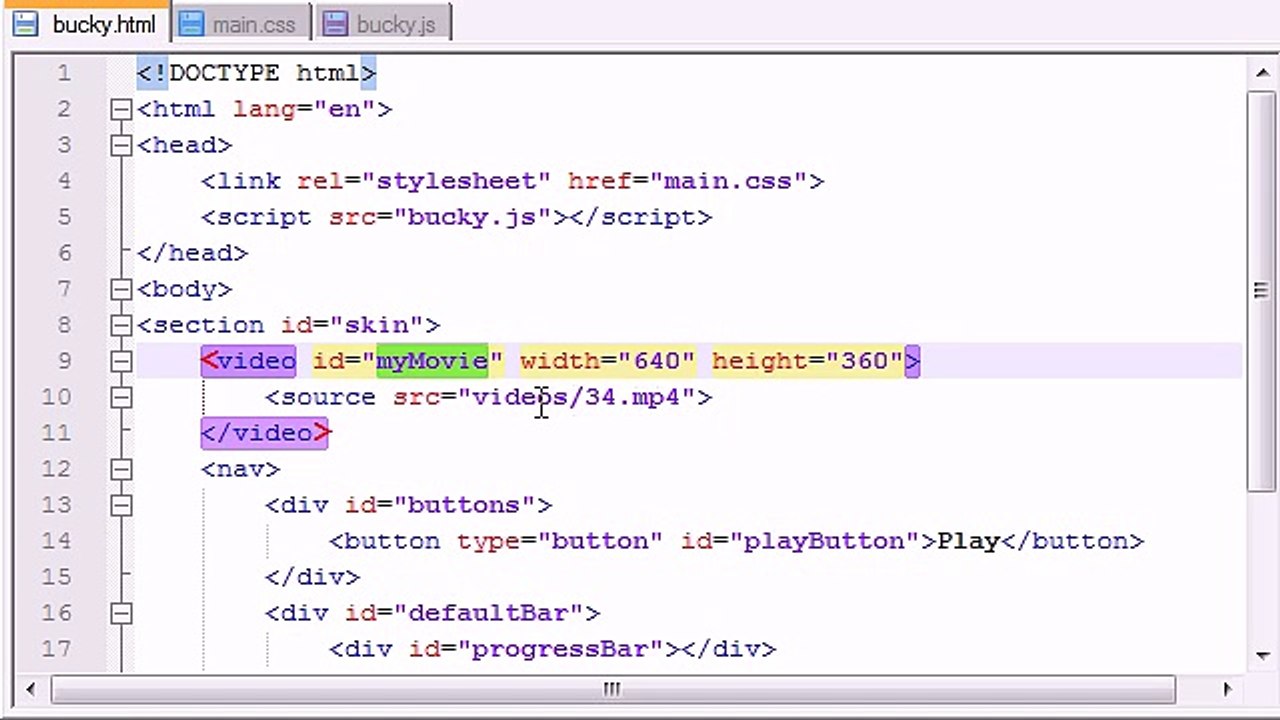
Task: Click the closing </head> tag
Action: [192, 253]
